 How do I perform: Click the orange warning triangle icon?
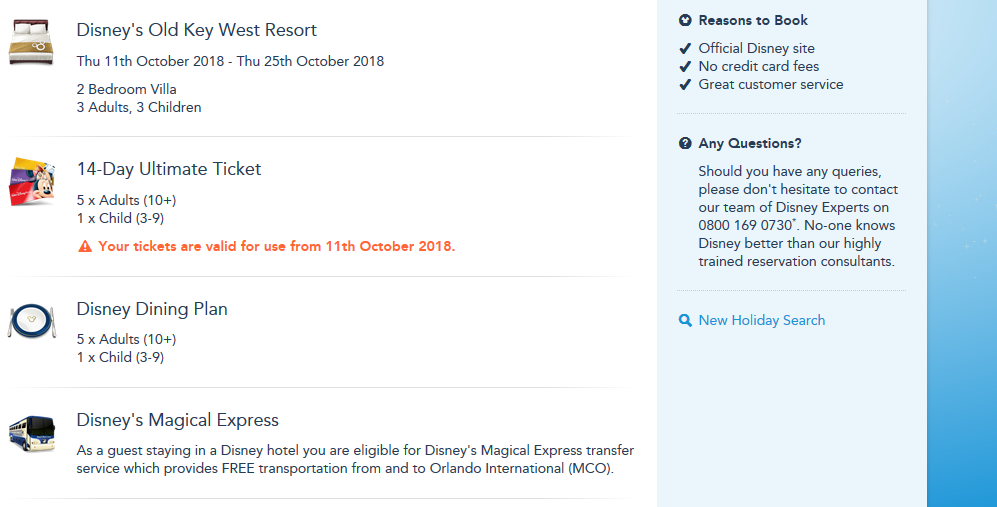click(x=85, y=246)
